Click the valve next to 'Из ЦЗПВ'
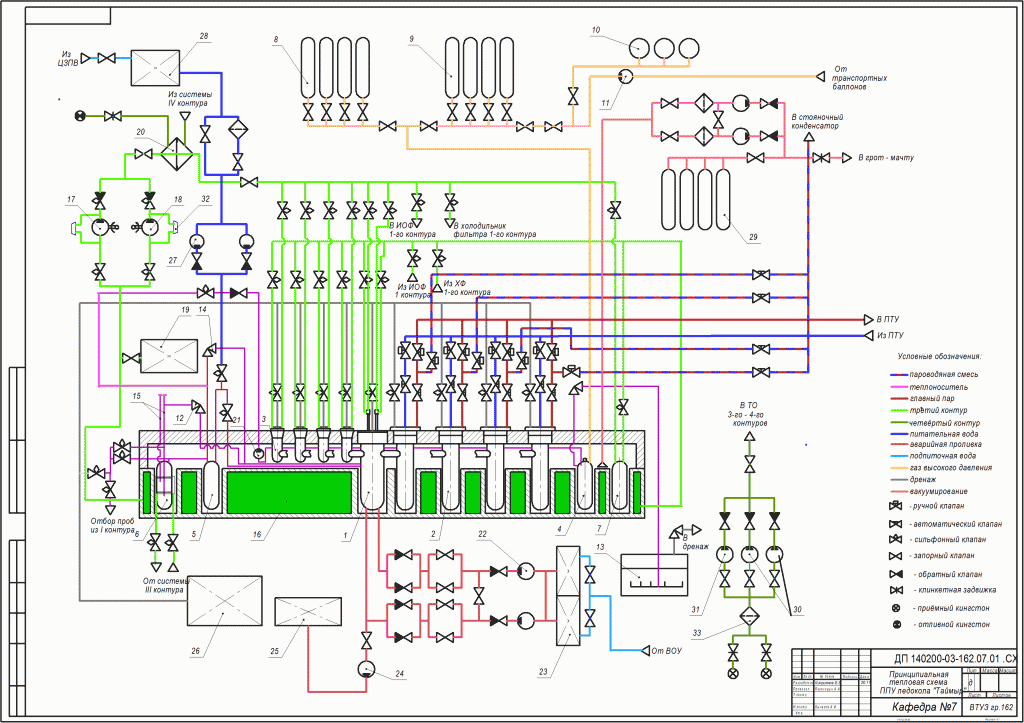This screenshot has height=723, width=1024. (106, 58)
